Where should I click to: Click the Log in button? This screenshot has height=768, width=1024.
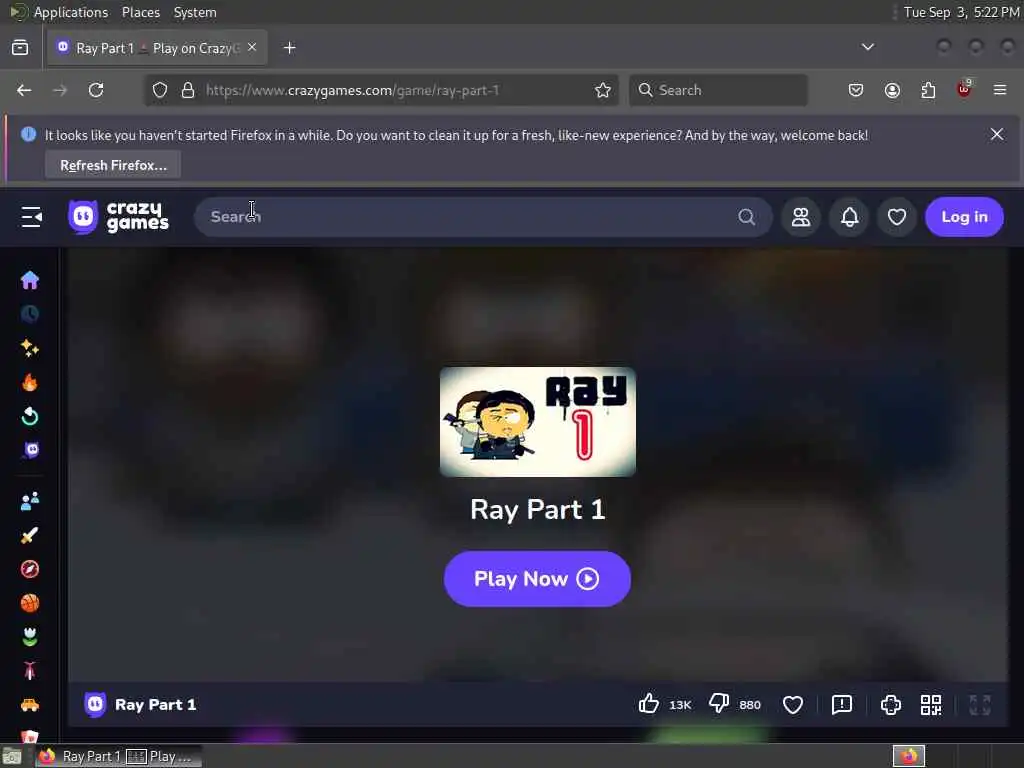tap(964, 217)
